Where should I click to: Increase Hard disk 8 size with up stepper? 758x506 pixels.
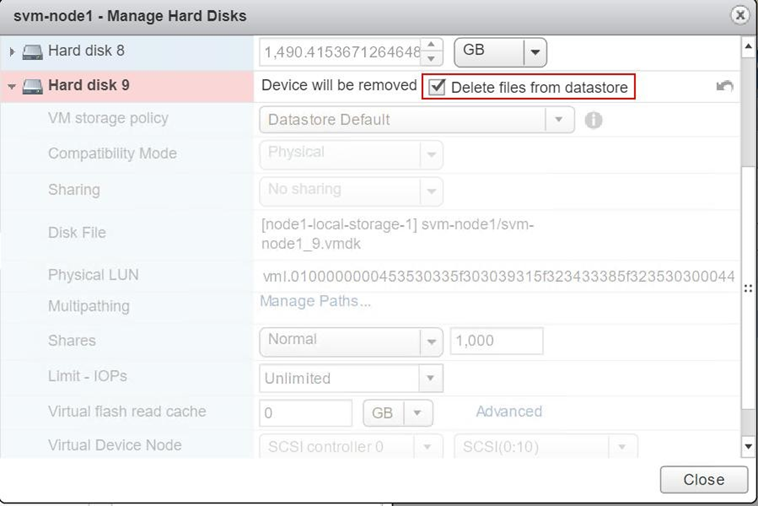(432, 45)
